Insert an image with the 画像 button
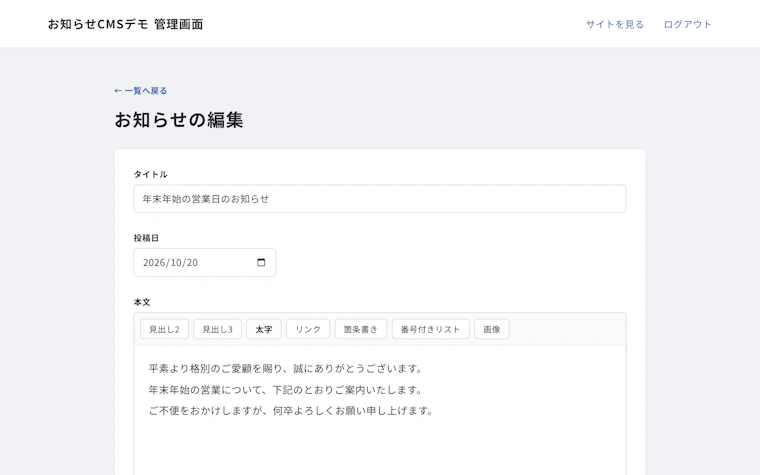Screen dimensions: 760x475 [x=491, y=329]
